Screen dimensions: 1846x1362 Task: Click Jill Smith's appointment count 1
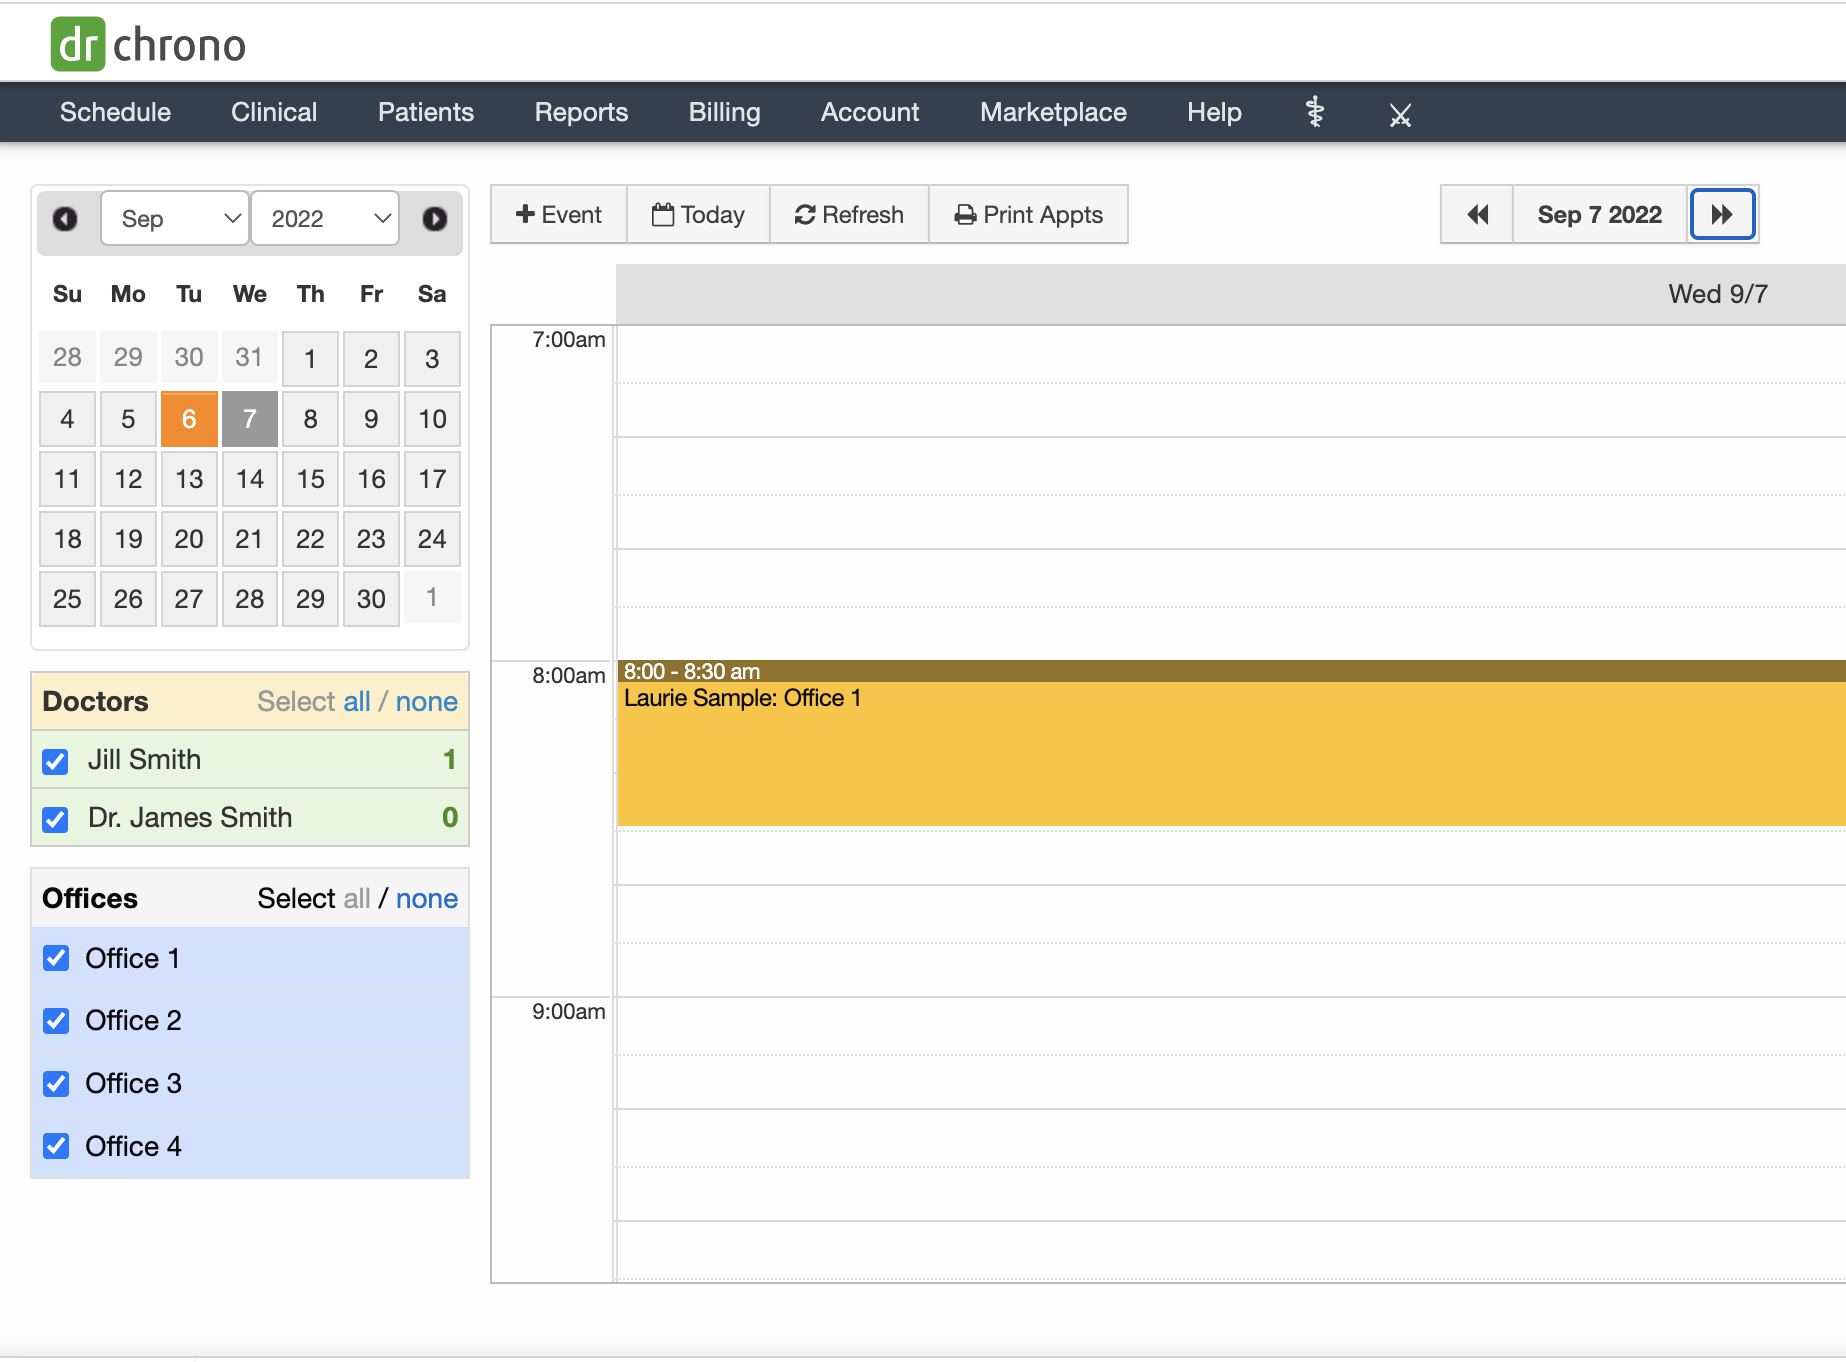pyautogui.click(x=450, y=759)
